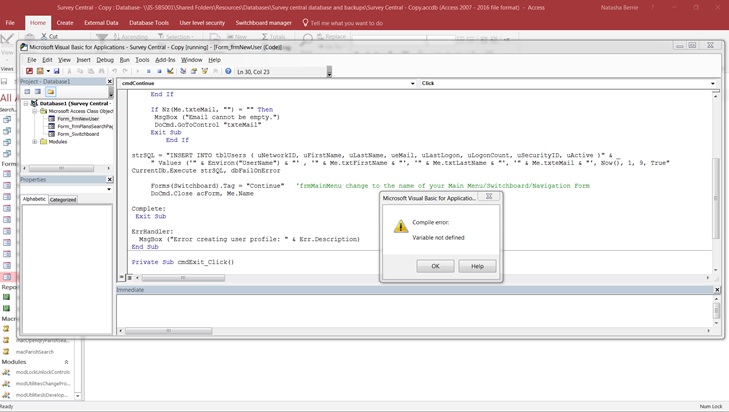Open the Run menu

(124, 60)
